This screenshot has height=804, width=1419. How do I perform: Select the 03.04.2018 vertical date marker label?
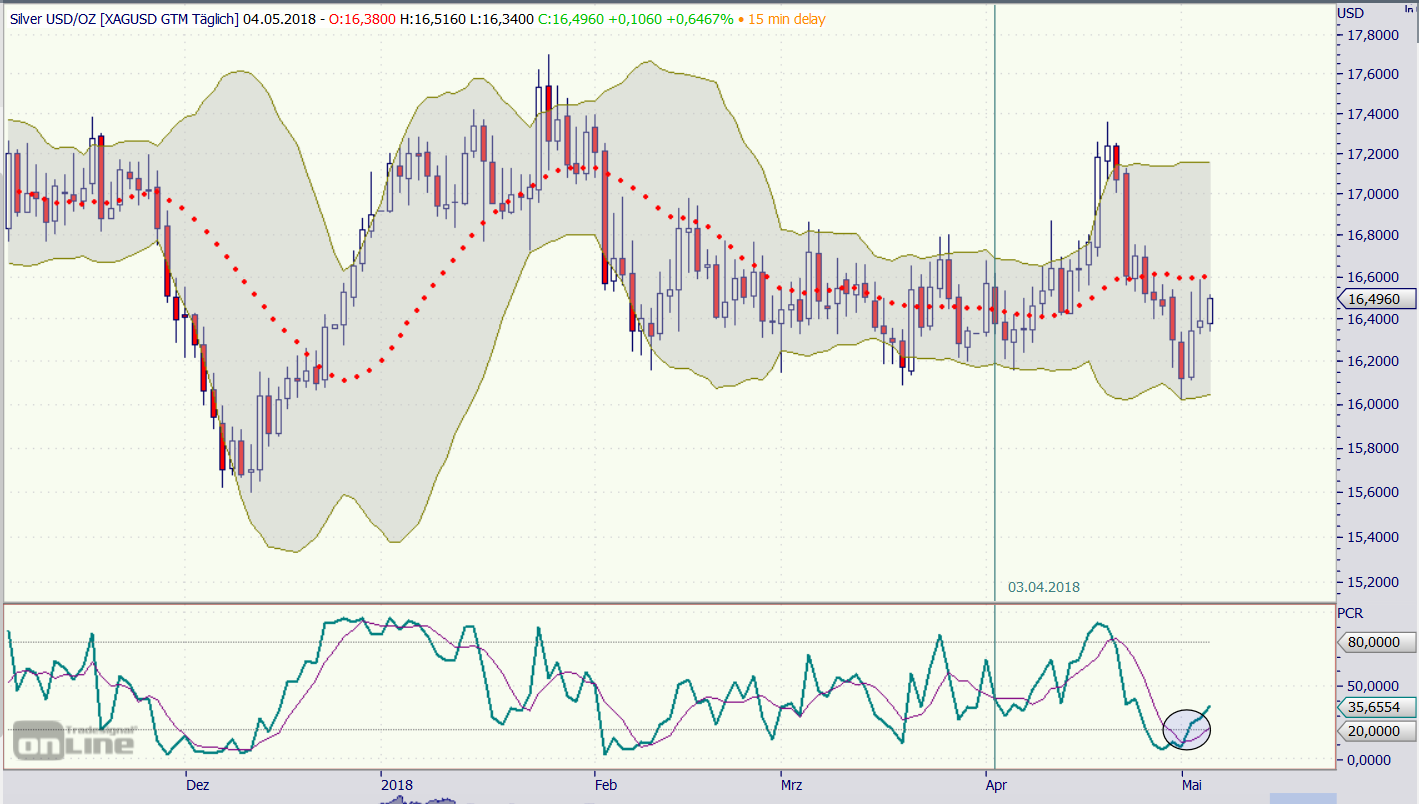pos(1044,587)
